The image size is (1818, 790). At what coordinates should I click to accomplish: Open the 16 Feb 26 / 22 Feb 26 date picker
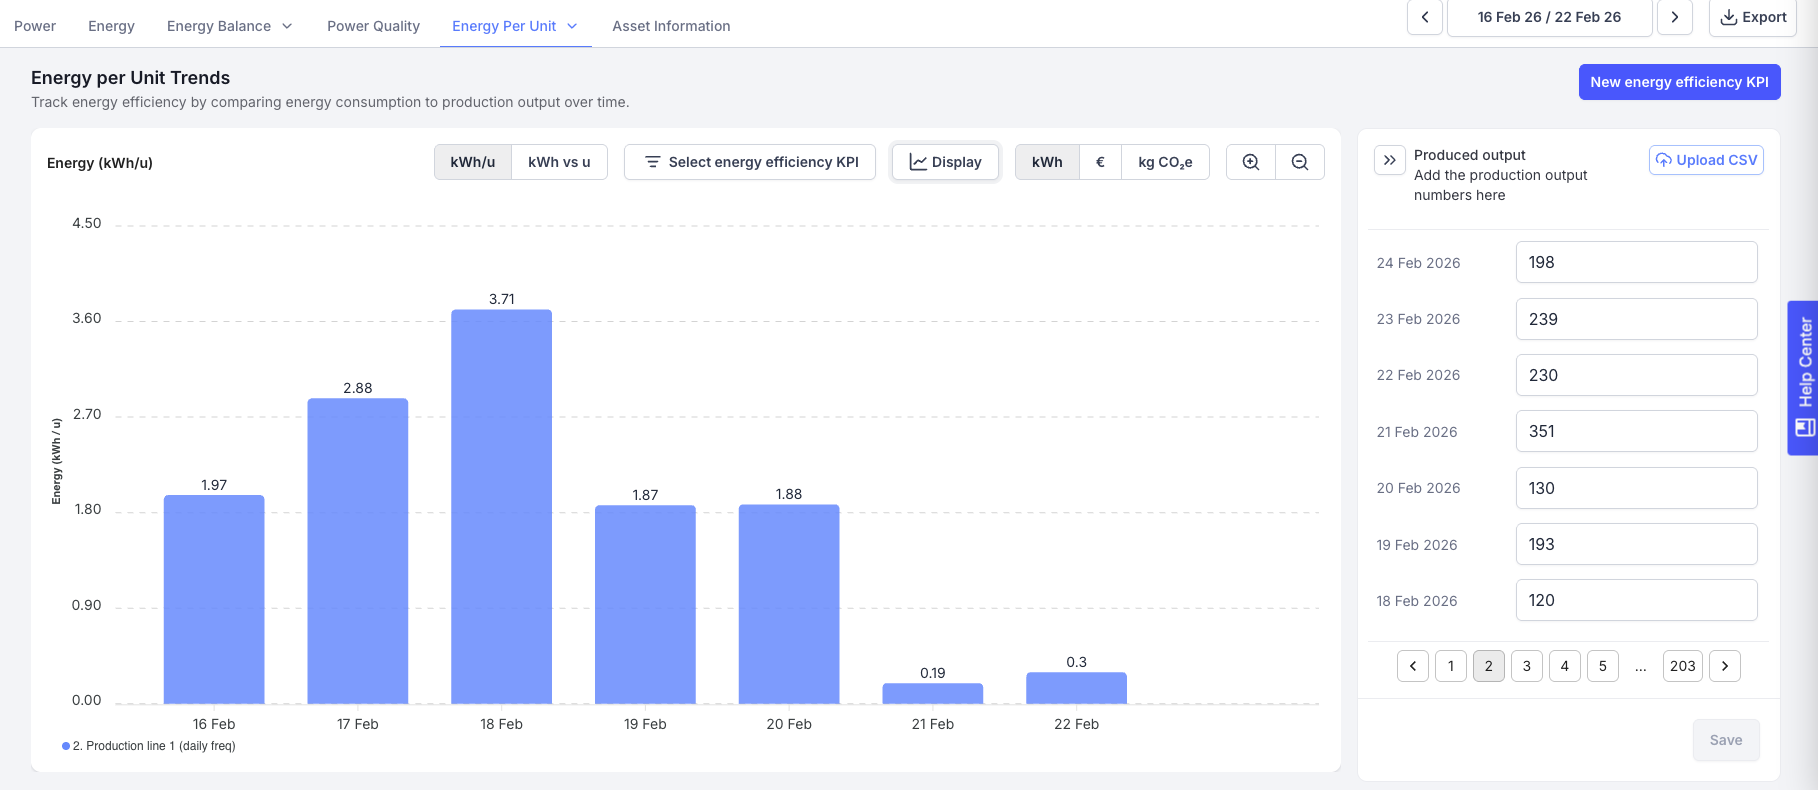click(1549, 17)
